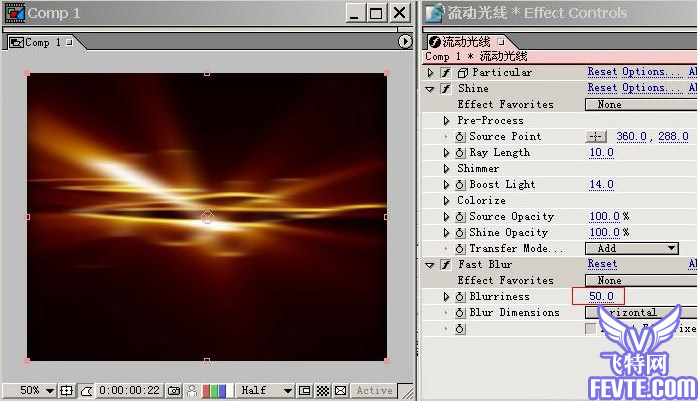Reset the Particular effect
The width and height of the screenshot is (698, 401).
[602, 72]
